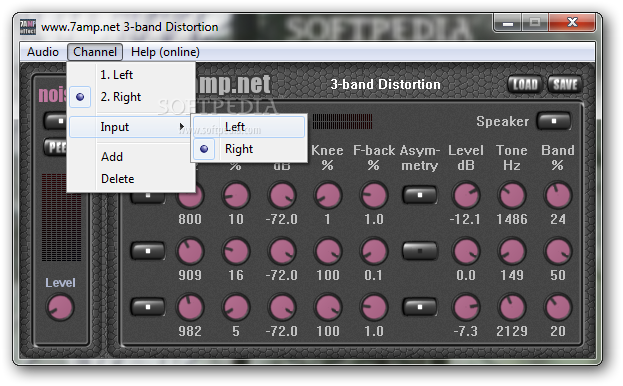
Task: Click the F-back knob in the 982 row
Action: click(374, 307)
